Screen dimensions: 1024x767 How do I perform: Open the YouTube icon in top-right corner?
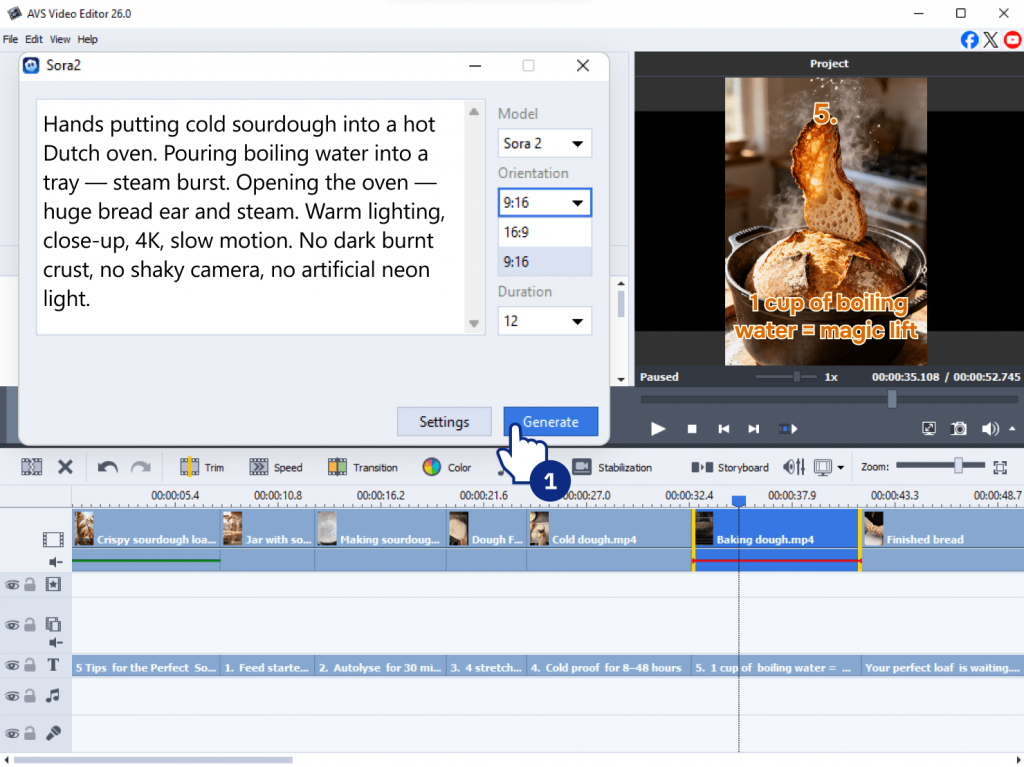(x=1013, y=40)
